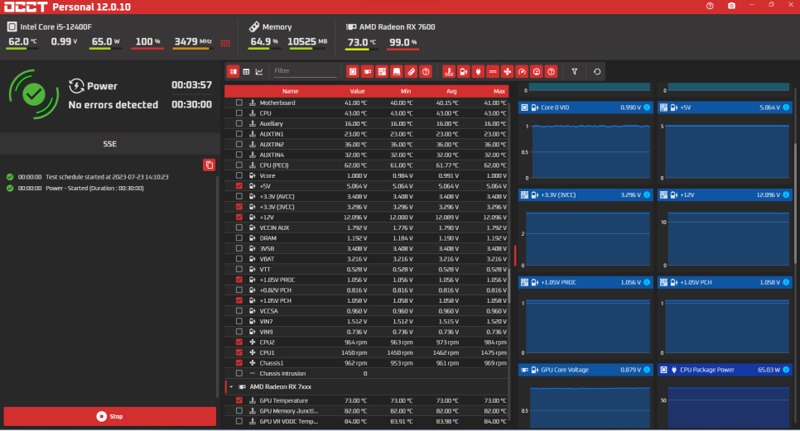Uncheck the +1.05V PROC row checkbox
Viewport: 800px width, 431px height.
tap(239, 280)
